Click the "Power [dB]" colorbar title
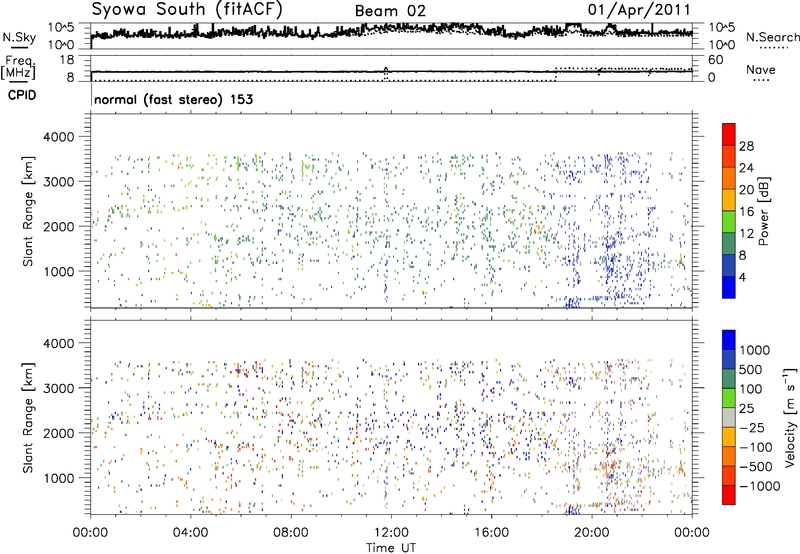 764,211
